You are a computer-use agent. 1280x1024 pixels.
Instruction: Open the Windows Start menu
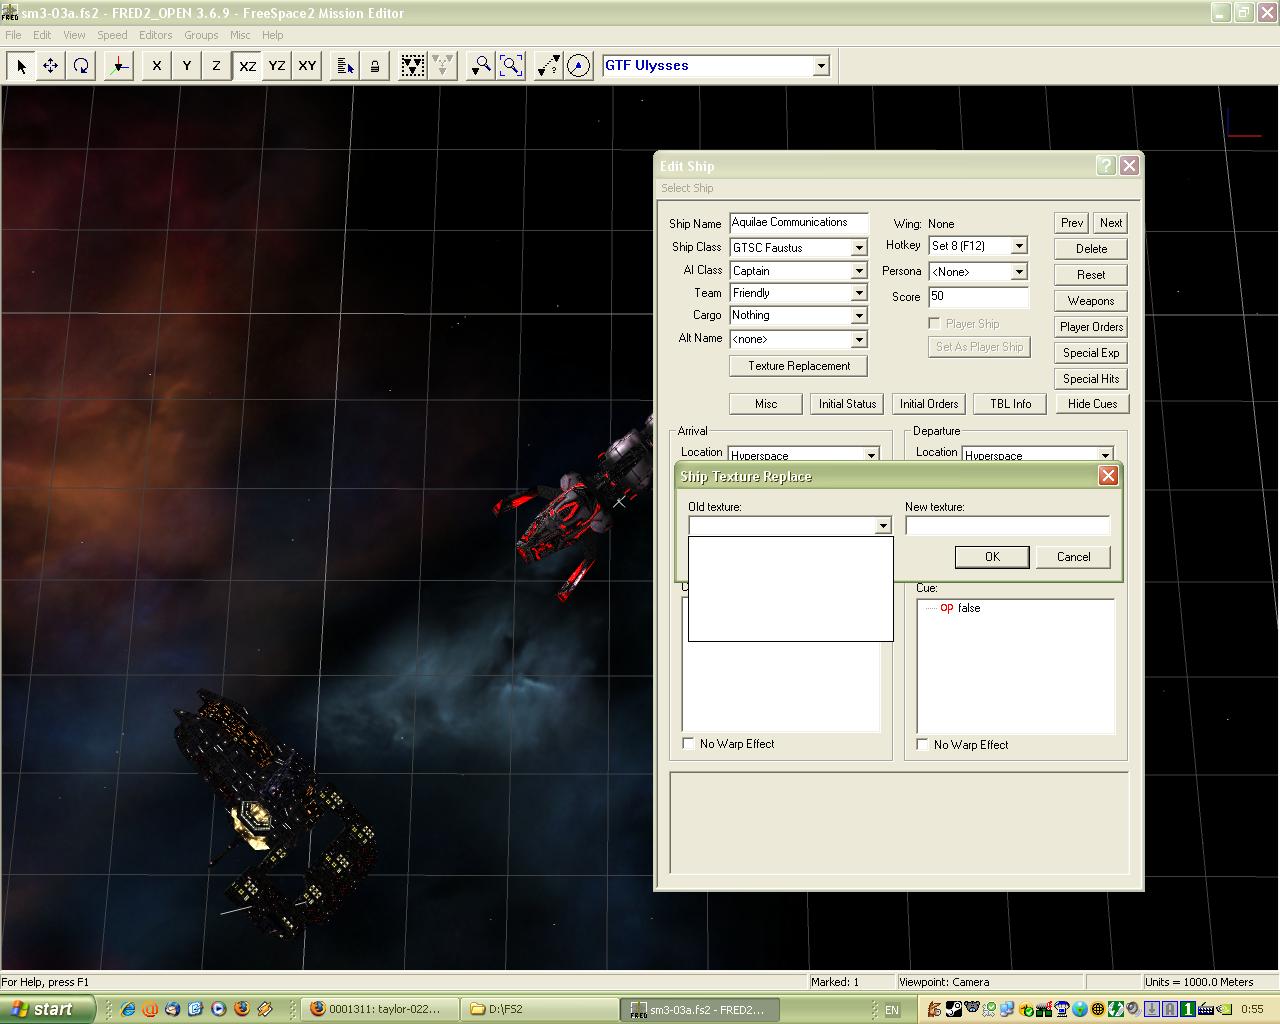coord(48,1009)
